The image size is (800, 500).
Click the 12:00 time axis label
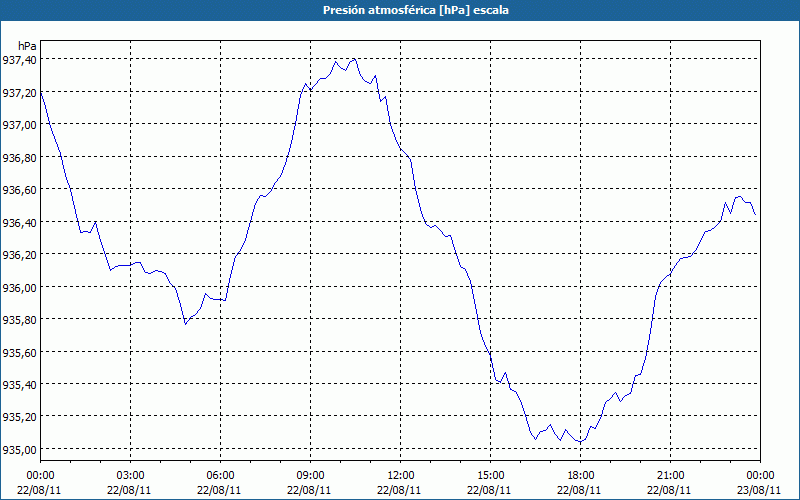401,475
